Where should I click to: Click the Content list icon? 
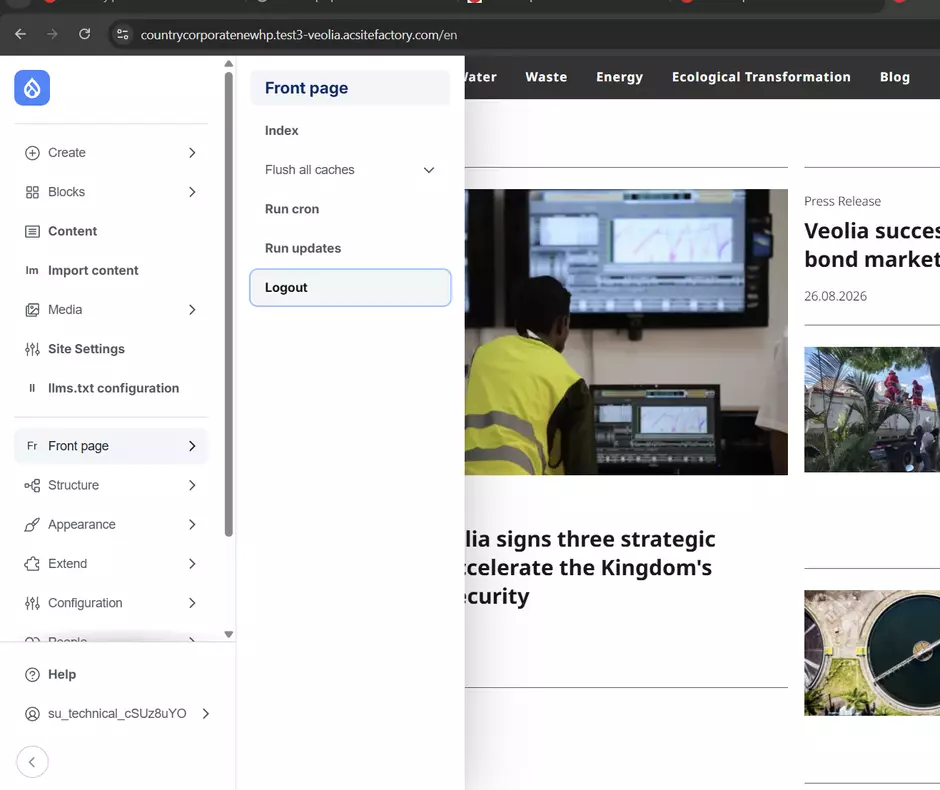point(32,231)
